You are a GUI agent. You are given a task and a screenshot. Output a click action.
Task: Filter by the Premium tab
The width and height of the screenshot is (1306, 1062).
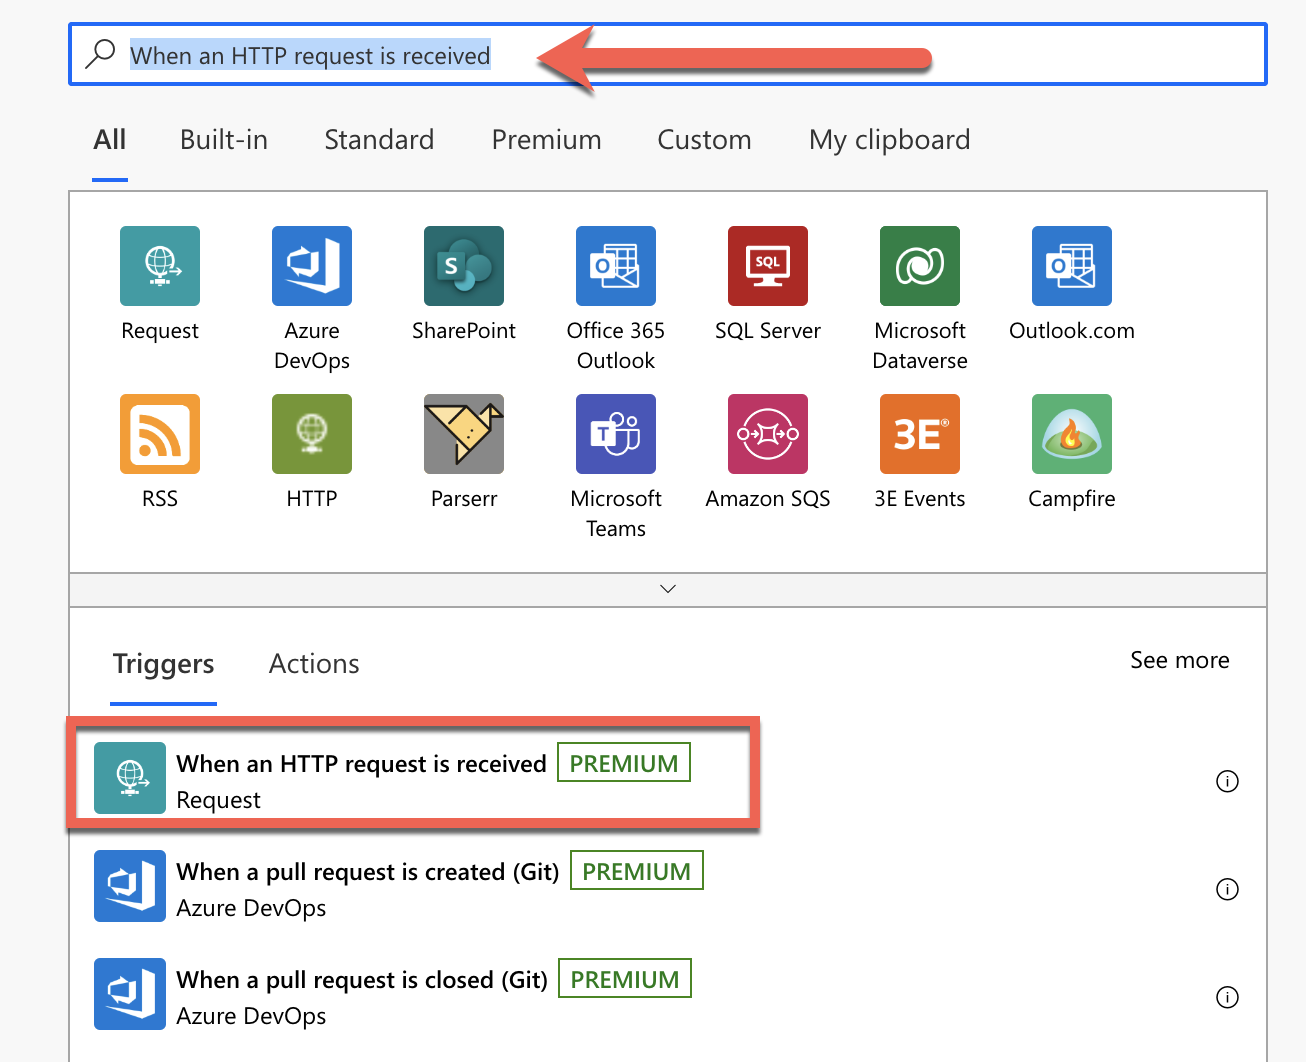[546, 140]
